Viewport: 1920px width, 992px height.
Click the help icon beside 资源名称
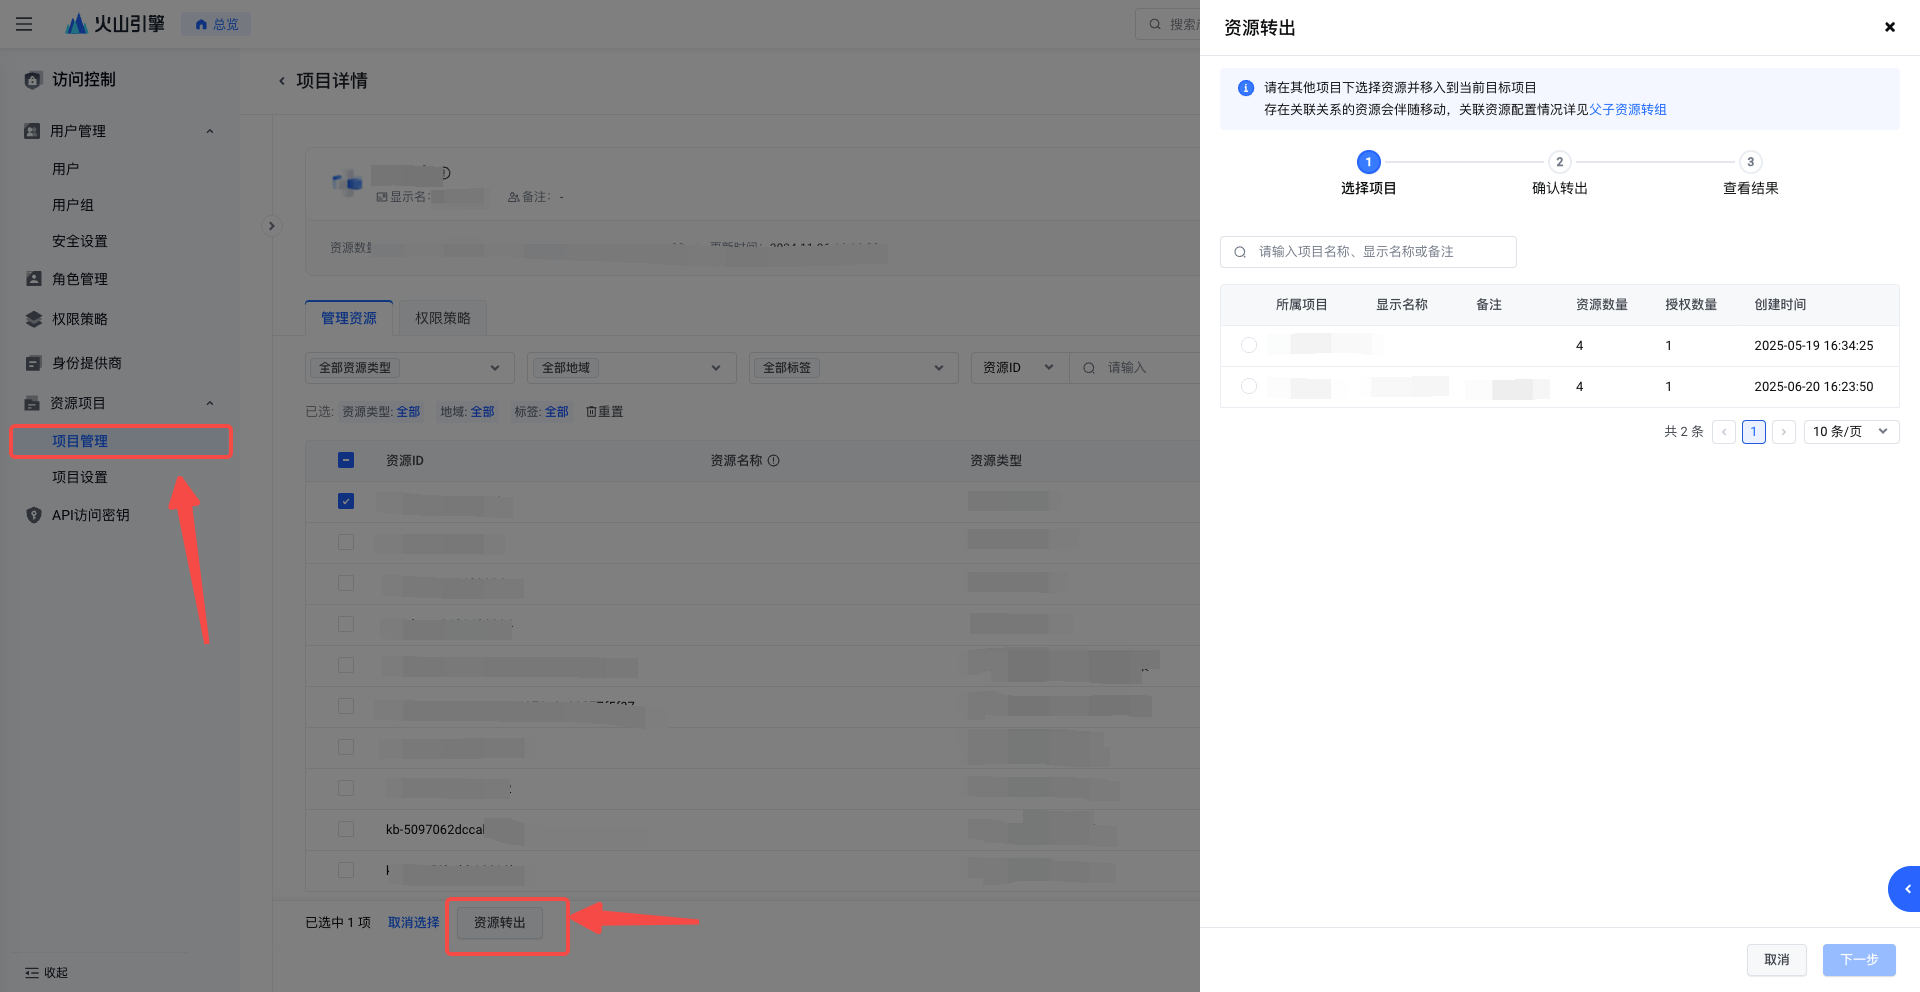(x=774, y=461)
